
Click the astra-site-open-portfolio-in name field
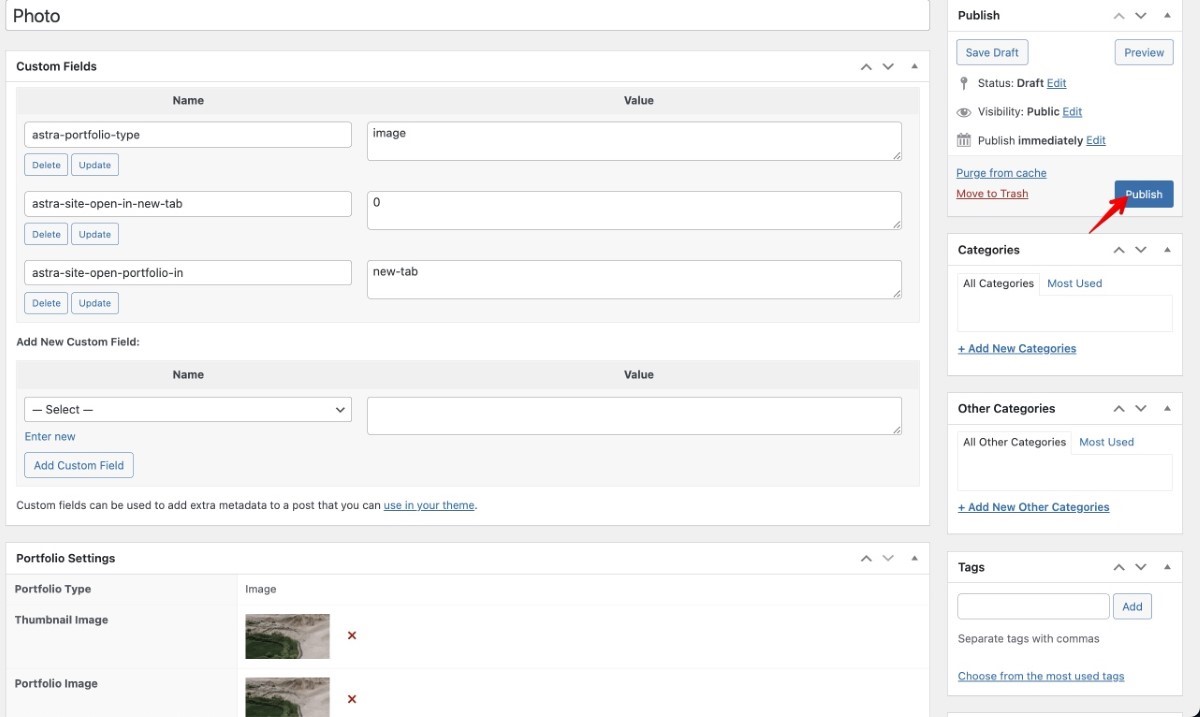188,272
